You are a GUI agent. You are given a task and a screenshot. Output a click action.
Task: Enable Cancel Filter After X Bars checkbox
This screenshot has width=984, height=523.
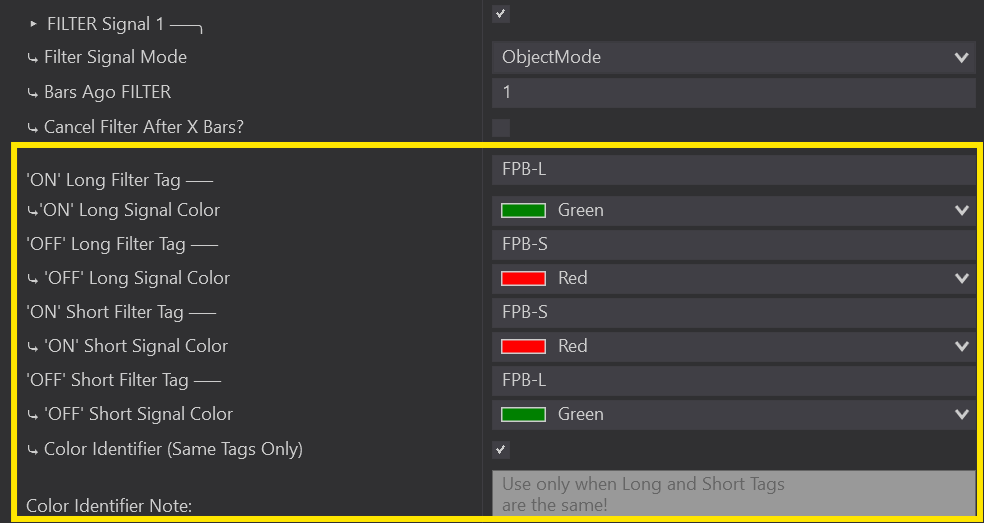tap(501, 128)
